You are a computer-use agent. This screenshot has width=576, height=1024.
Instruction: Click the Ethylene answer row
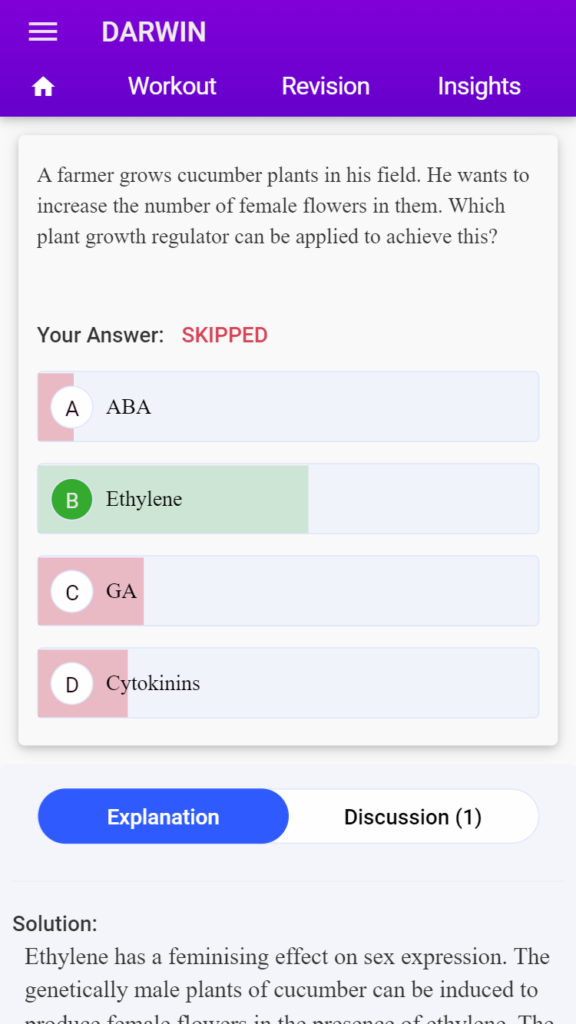coord(288,499)
